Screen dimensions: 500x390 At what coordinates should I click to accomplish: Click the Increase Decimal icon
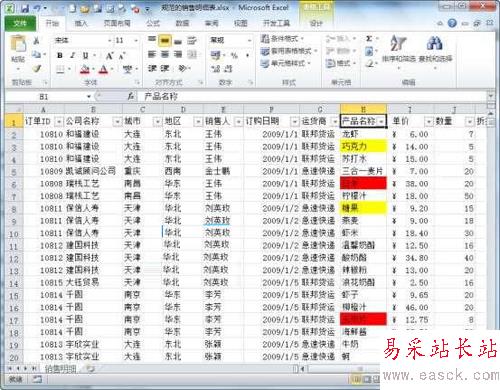pos(215,69)
